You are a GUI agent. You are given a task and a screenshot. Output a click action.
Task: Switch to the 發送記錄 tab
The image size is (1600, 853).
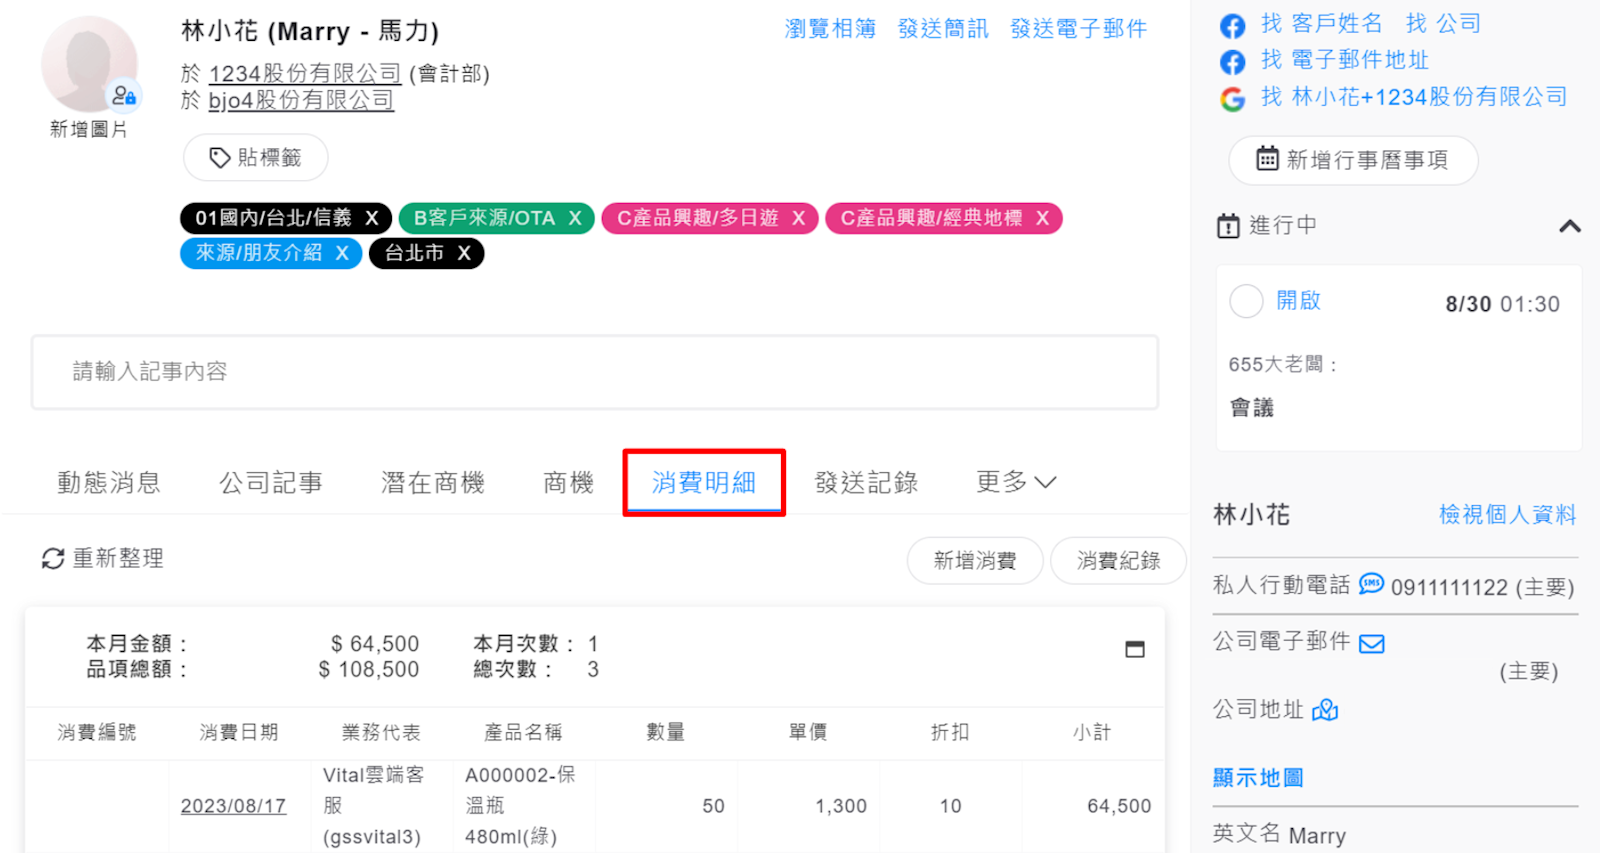coord(866,483)
